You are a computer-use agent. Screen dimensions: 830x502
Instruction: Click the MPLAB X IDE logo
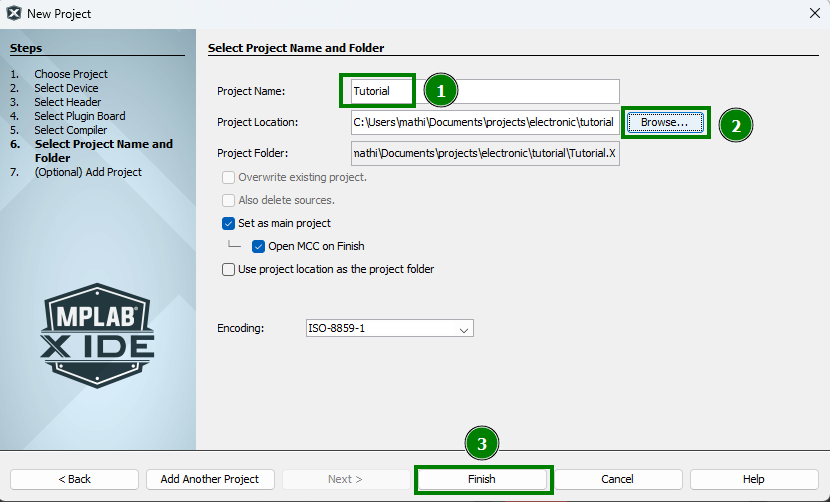coord(97,336)
